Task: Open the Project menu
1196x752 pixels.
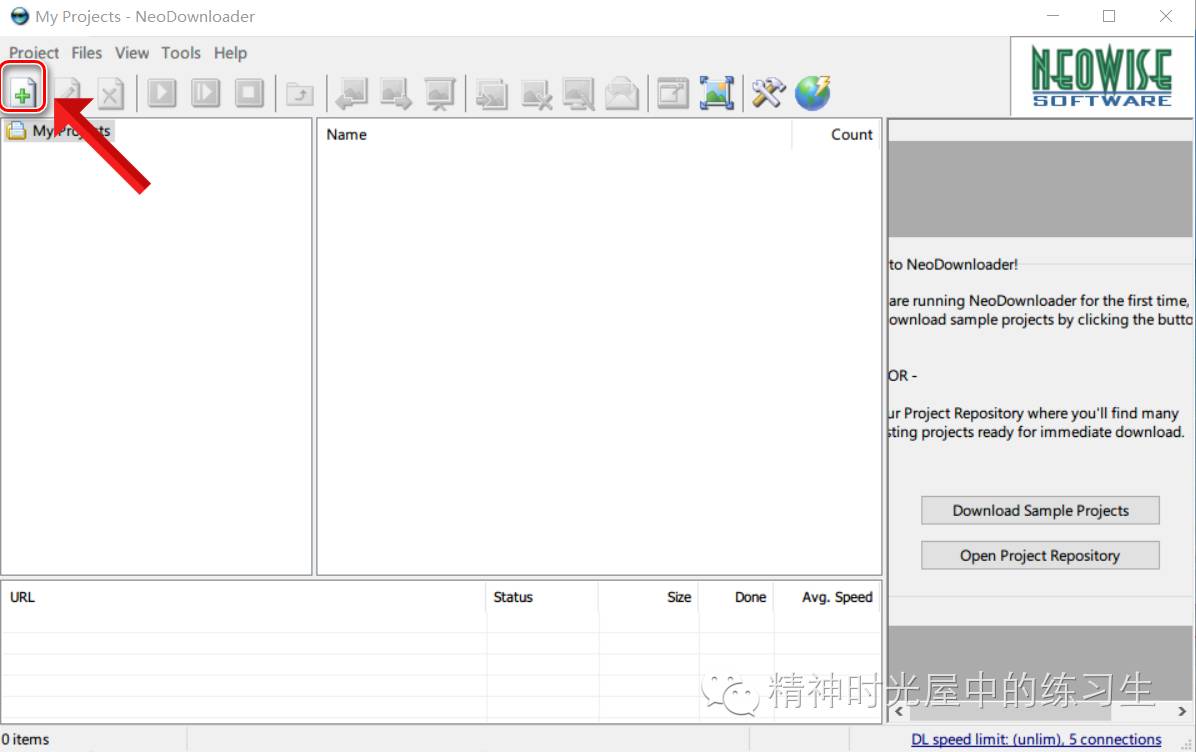Action: click(34, 53)
